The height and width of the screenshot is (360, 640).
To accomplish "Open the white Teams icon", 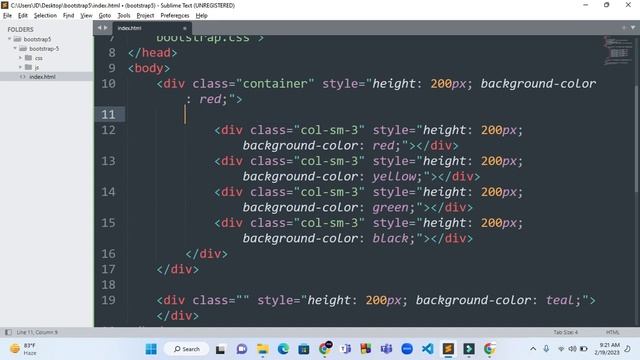I will pyautogui.click(x=345, y=349).
